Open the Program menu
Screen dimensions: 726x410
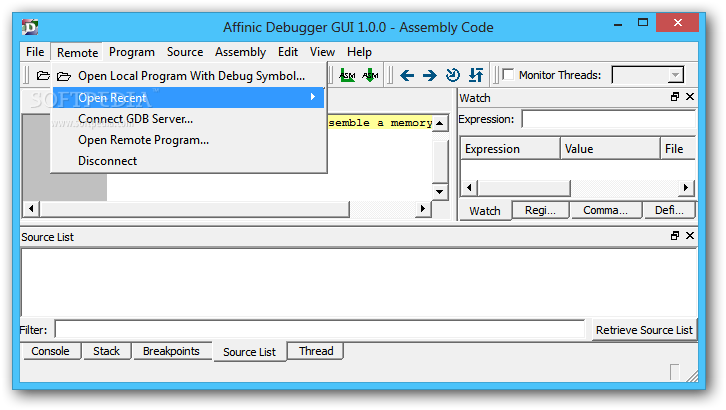(132, 52)
